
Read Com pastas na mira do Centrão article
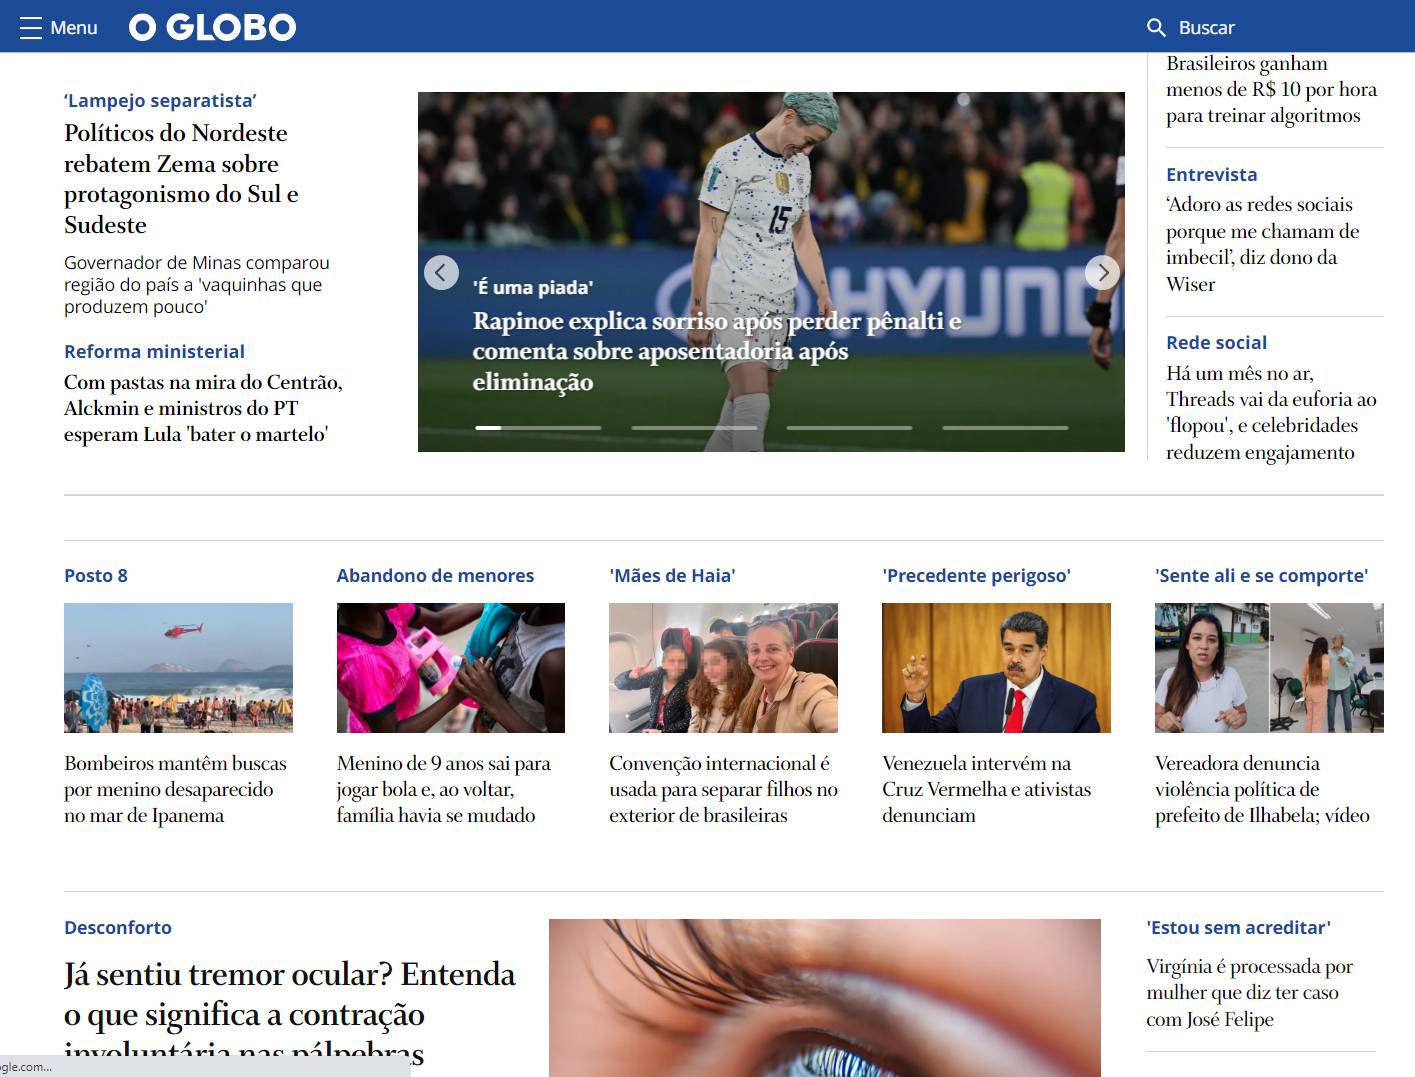[x=203, y=408]
